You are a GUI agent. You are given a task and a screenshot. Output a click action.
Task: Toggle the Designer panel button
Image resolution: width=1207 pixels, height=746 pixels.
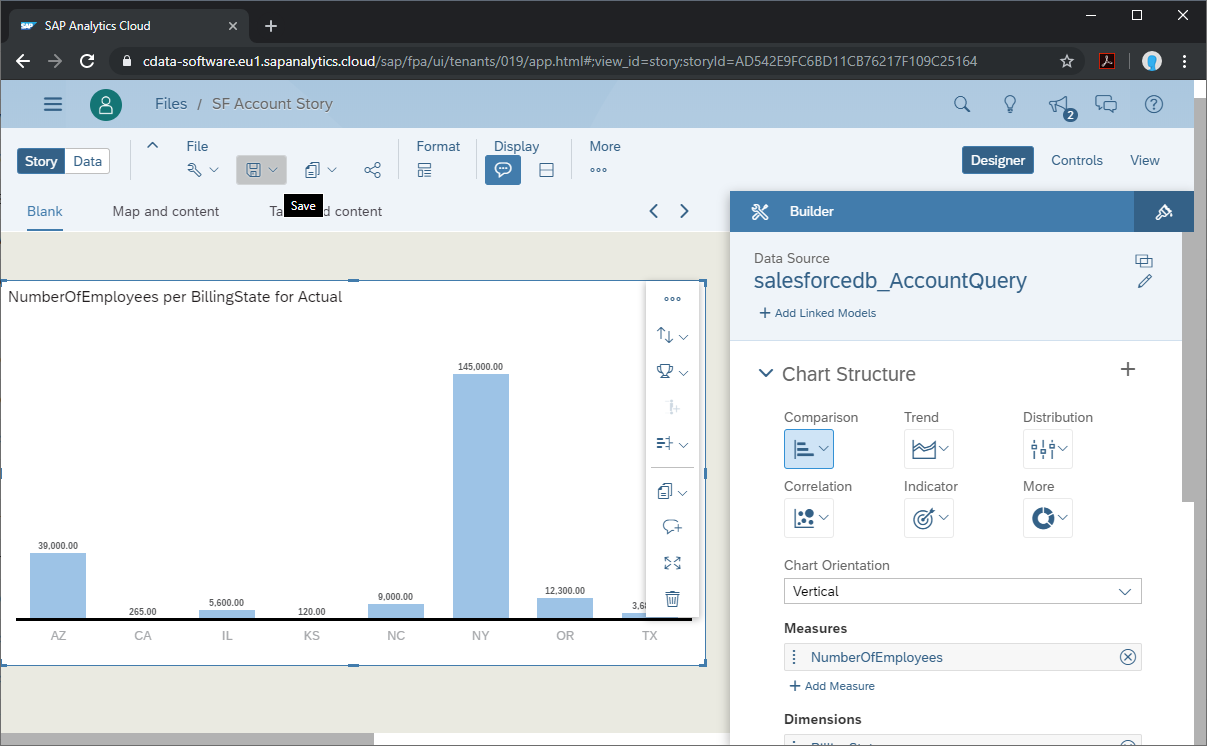point(997,160)
